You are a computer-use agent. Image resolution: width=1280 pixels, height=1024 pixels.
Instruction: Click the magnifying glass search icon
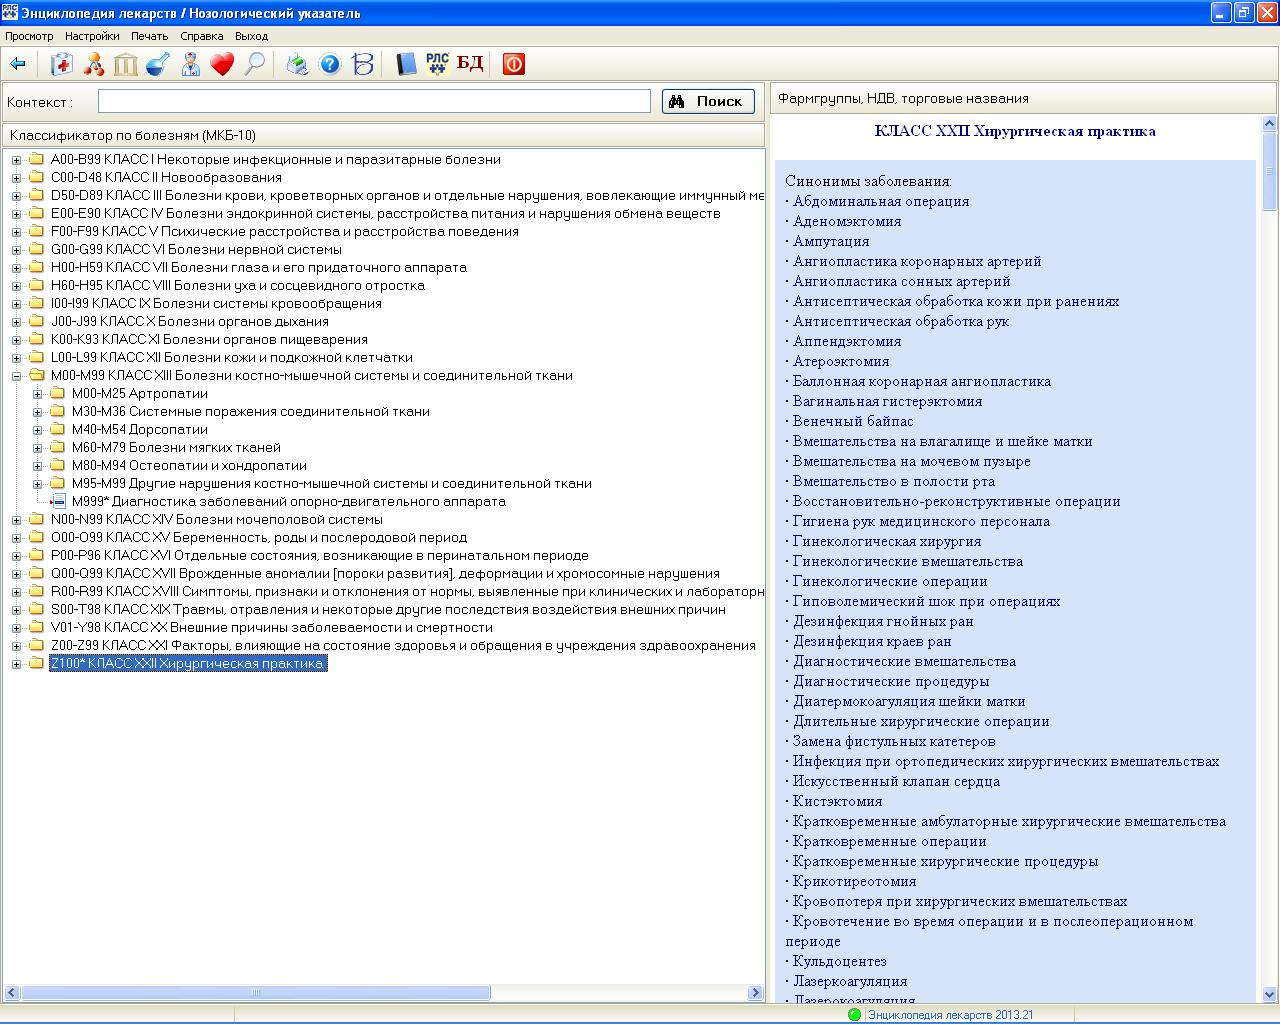[254, 64]
